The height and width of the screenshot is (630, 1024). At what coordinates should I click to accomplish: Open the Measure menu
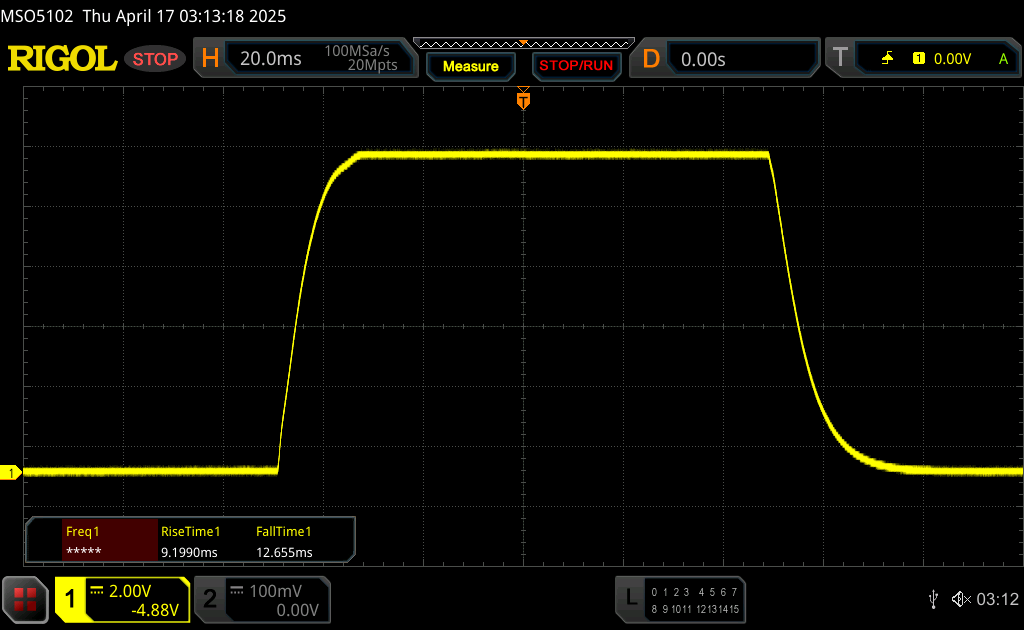pyautogui.click(x=470, y=66)
